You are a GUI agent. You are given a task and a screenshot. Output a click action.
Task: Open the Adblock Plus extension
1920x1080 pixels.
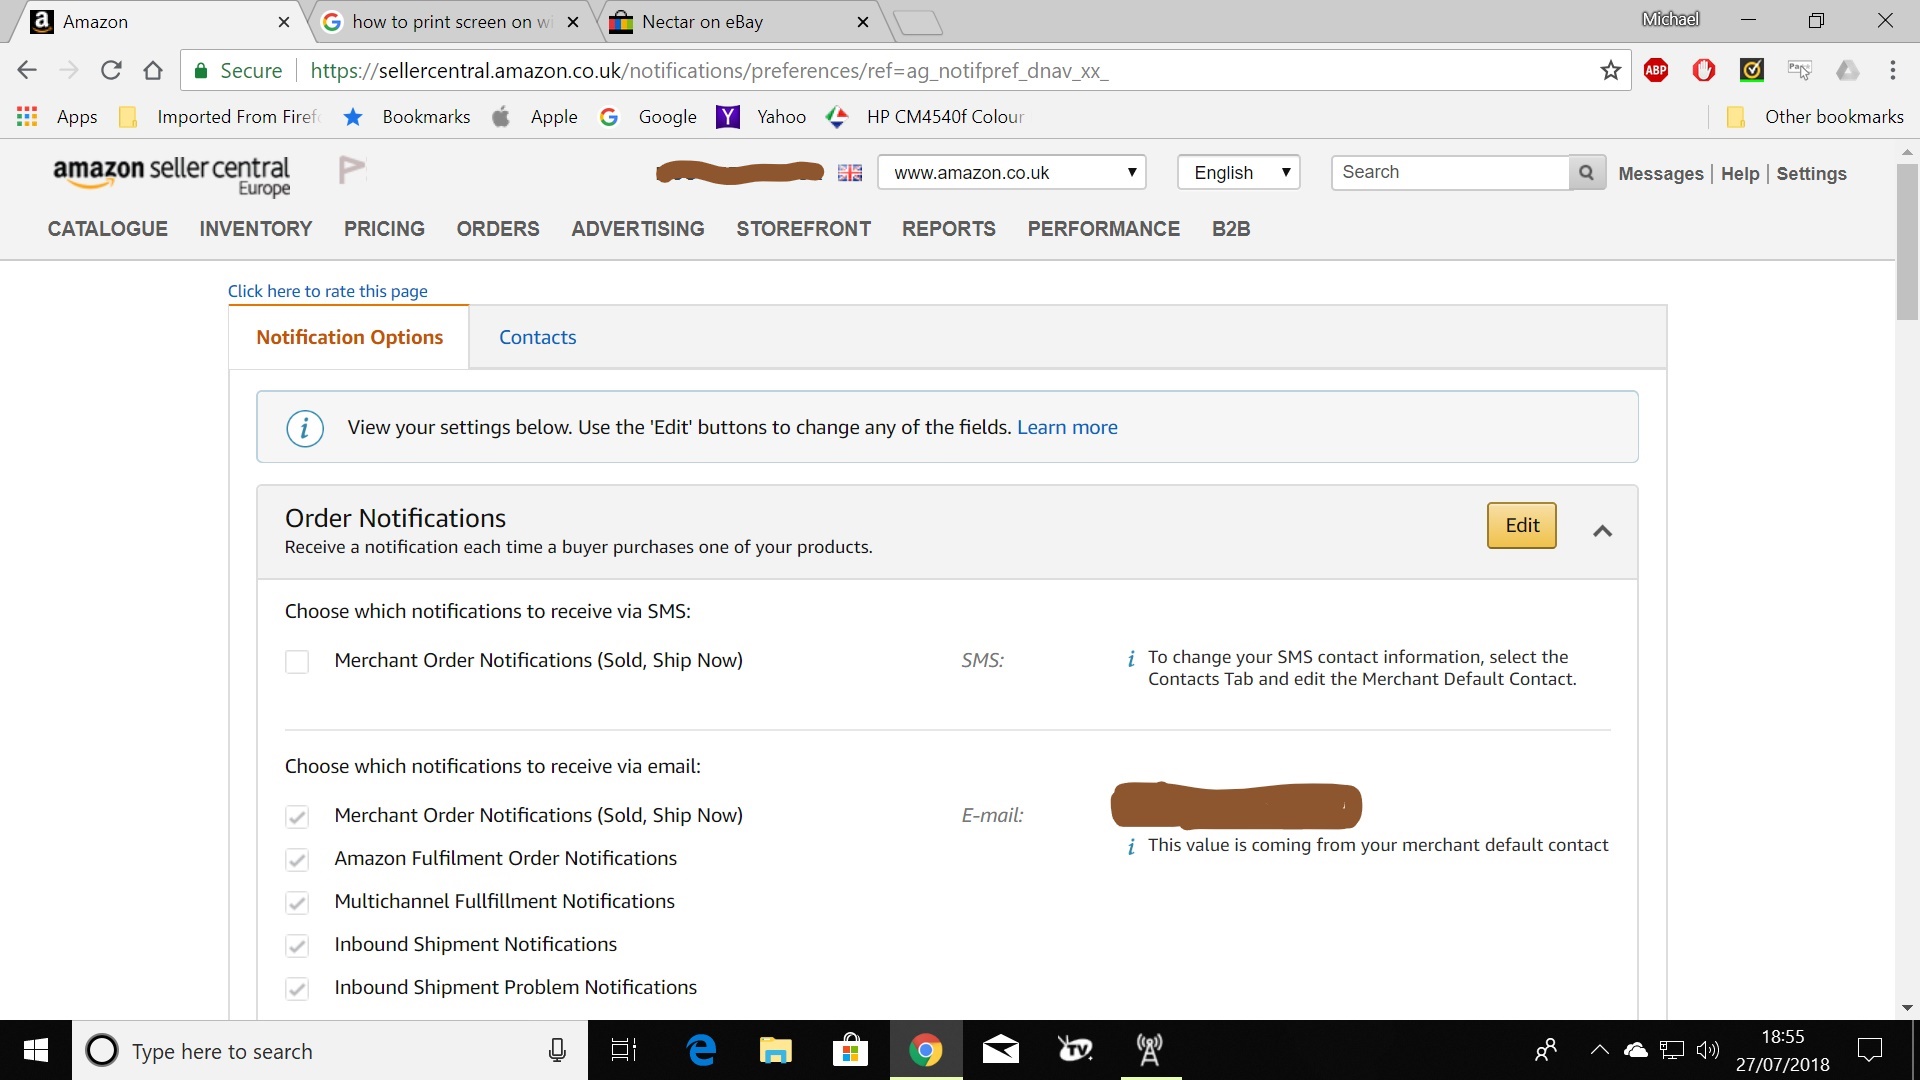1656,70
